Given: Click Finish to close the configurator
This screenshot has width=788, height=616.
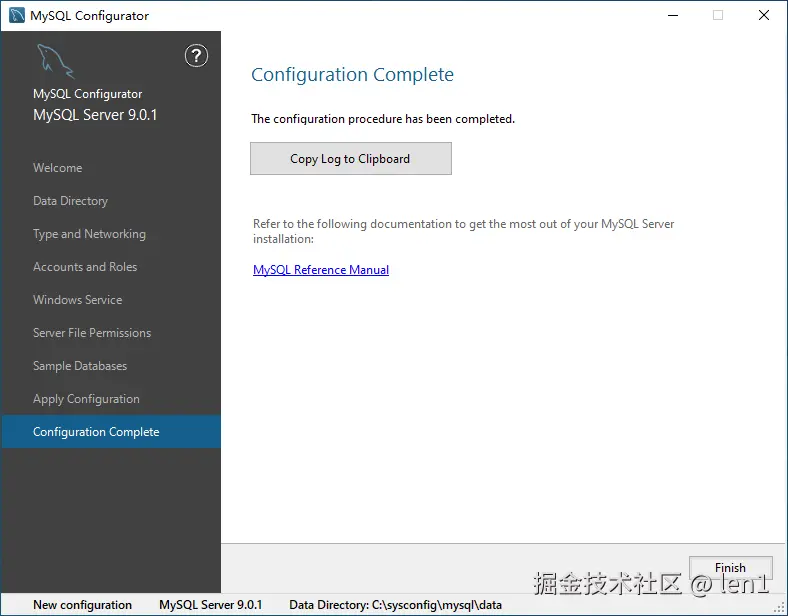Looking at the screenshot, I should (730, 568).
